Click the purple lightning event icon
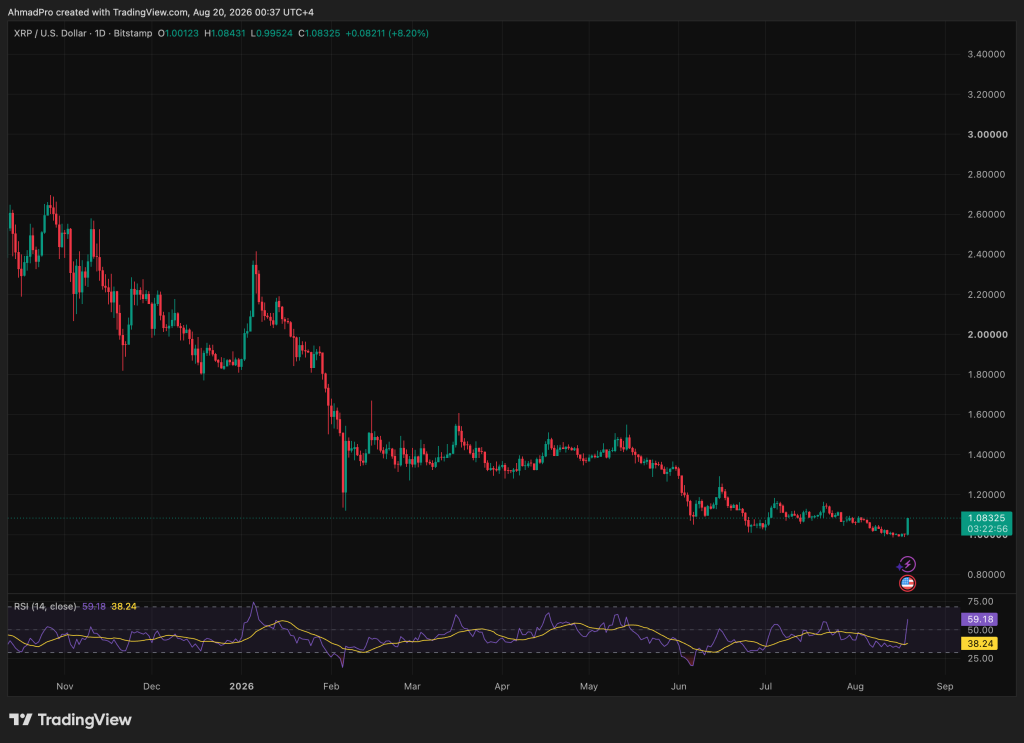The width and height of the screenshot is (1024, 743). (x=907, y=564)
